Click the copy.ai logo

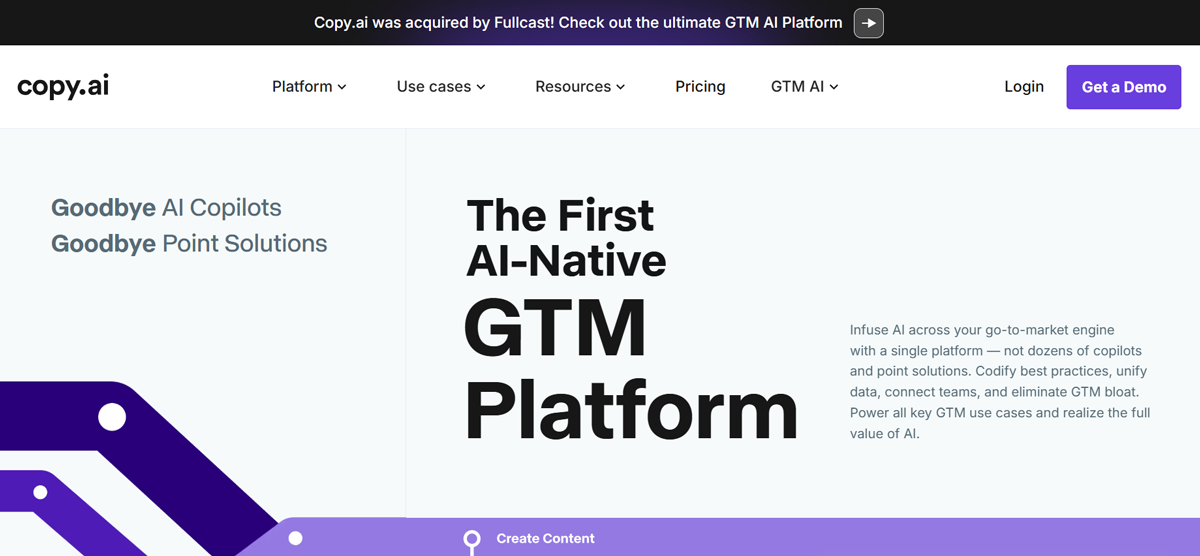coord(63,87)
